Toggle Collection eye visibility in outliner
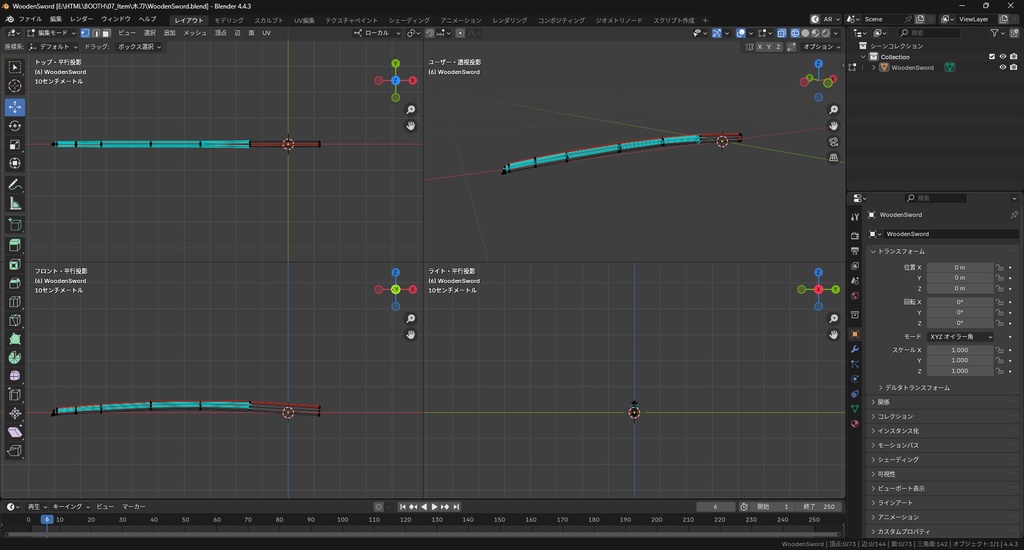1024x550 pixels. [x=1002, y=57]
